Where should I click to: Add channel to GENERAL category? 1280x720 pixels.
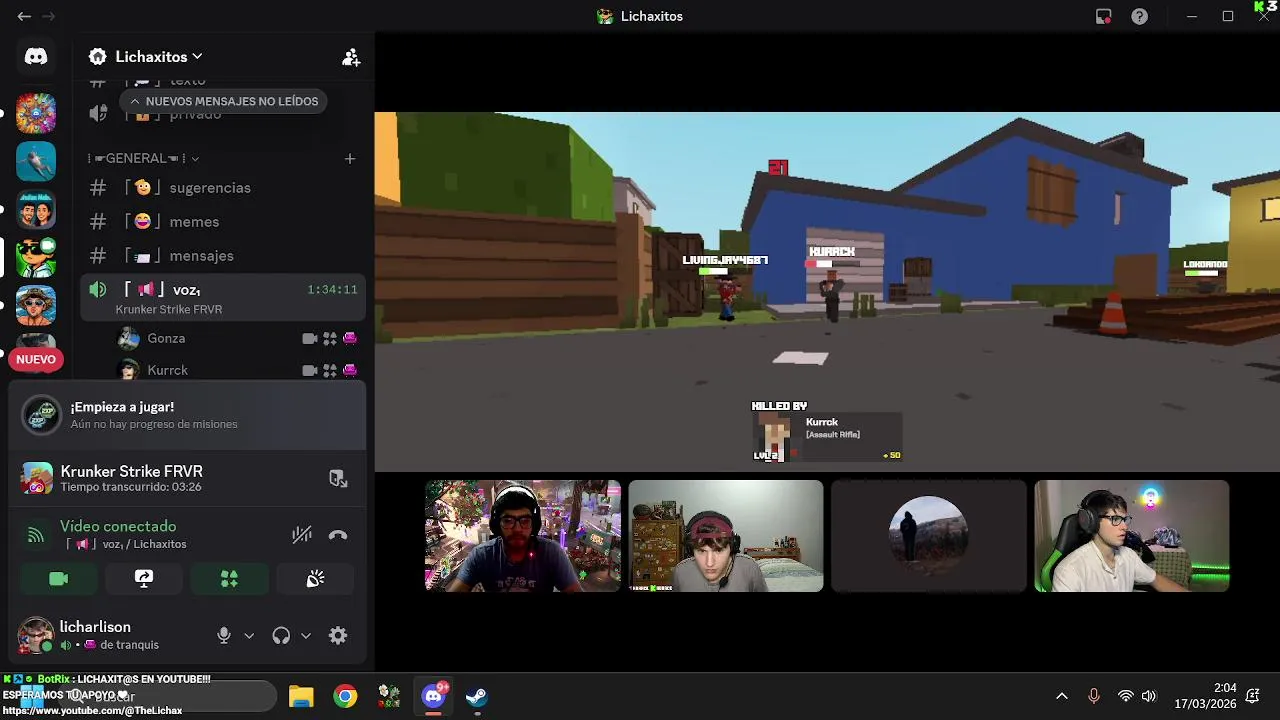350,158
